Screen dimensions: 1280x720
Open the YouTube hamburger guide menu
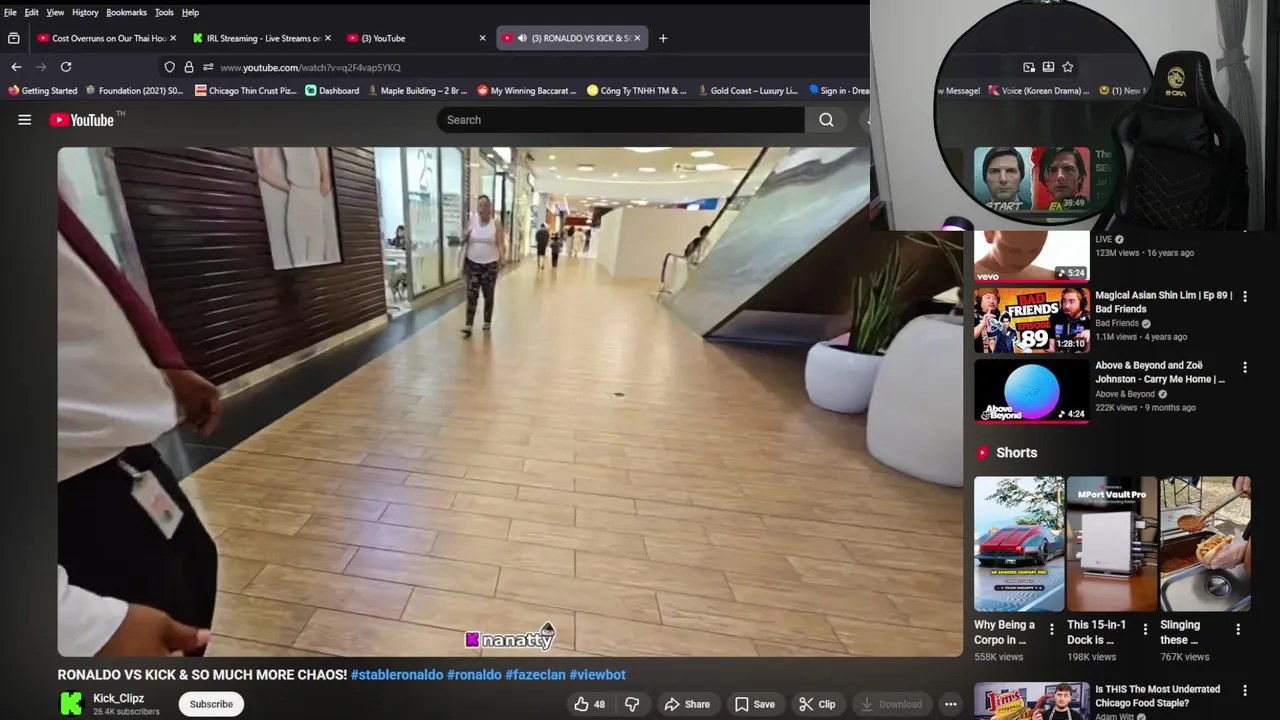point(25,120)
